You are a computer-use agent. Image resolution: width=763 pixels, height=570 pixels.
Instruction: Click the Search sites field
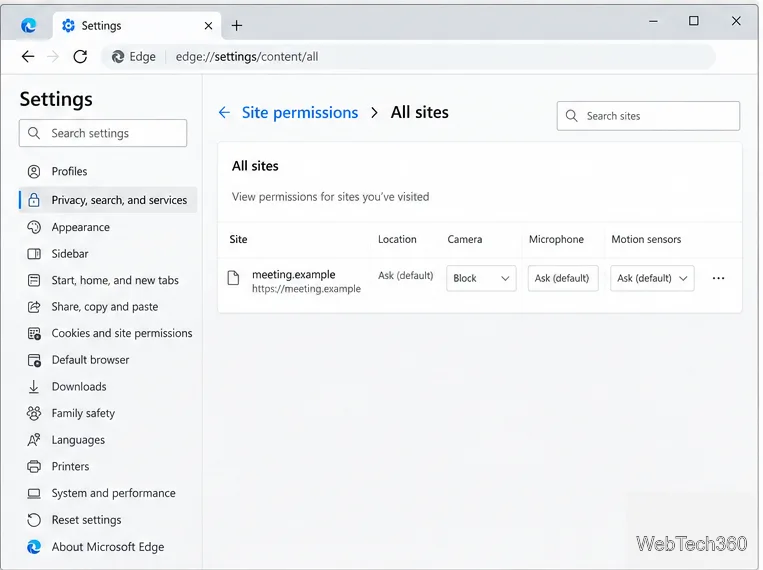click(x=648, y=116)
